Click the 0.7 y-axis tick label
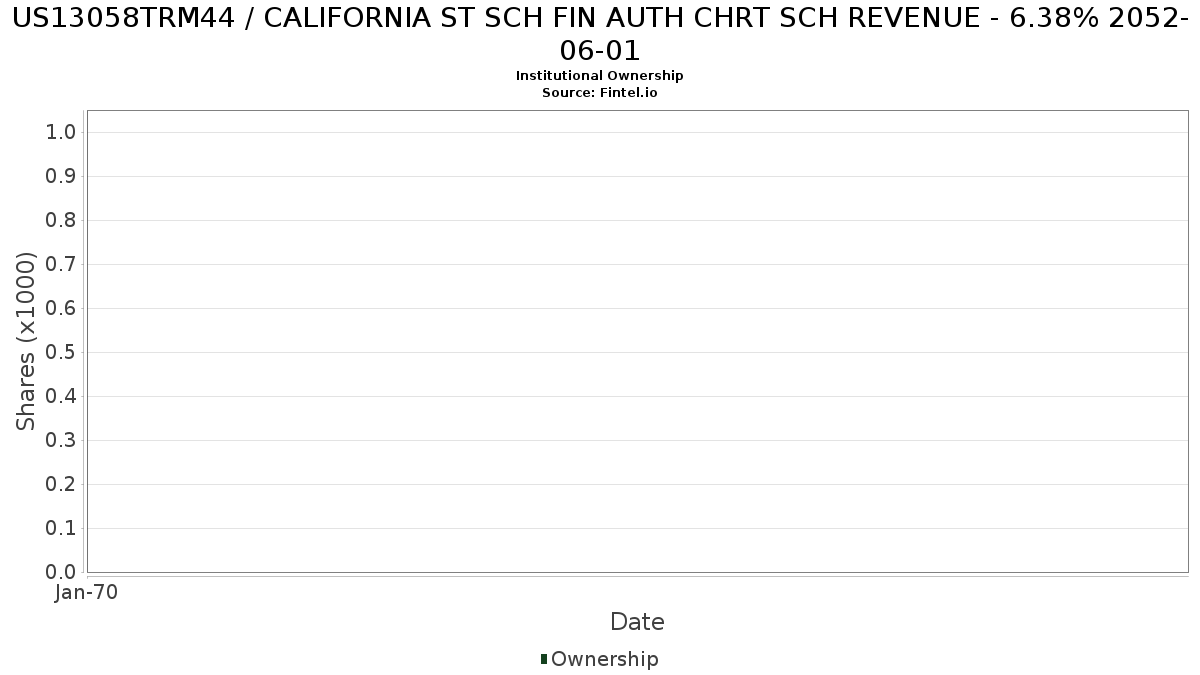The height and width of the screenshot is (675, 1200). 62,264
